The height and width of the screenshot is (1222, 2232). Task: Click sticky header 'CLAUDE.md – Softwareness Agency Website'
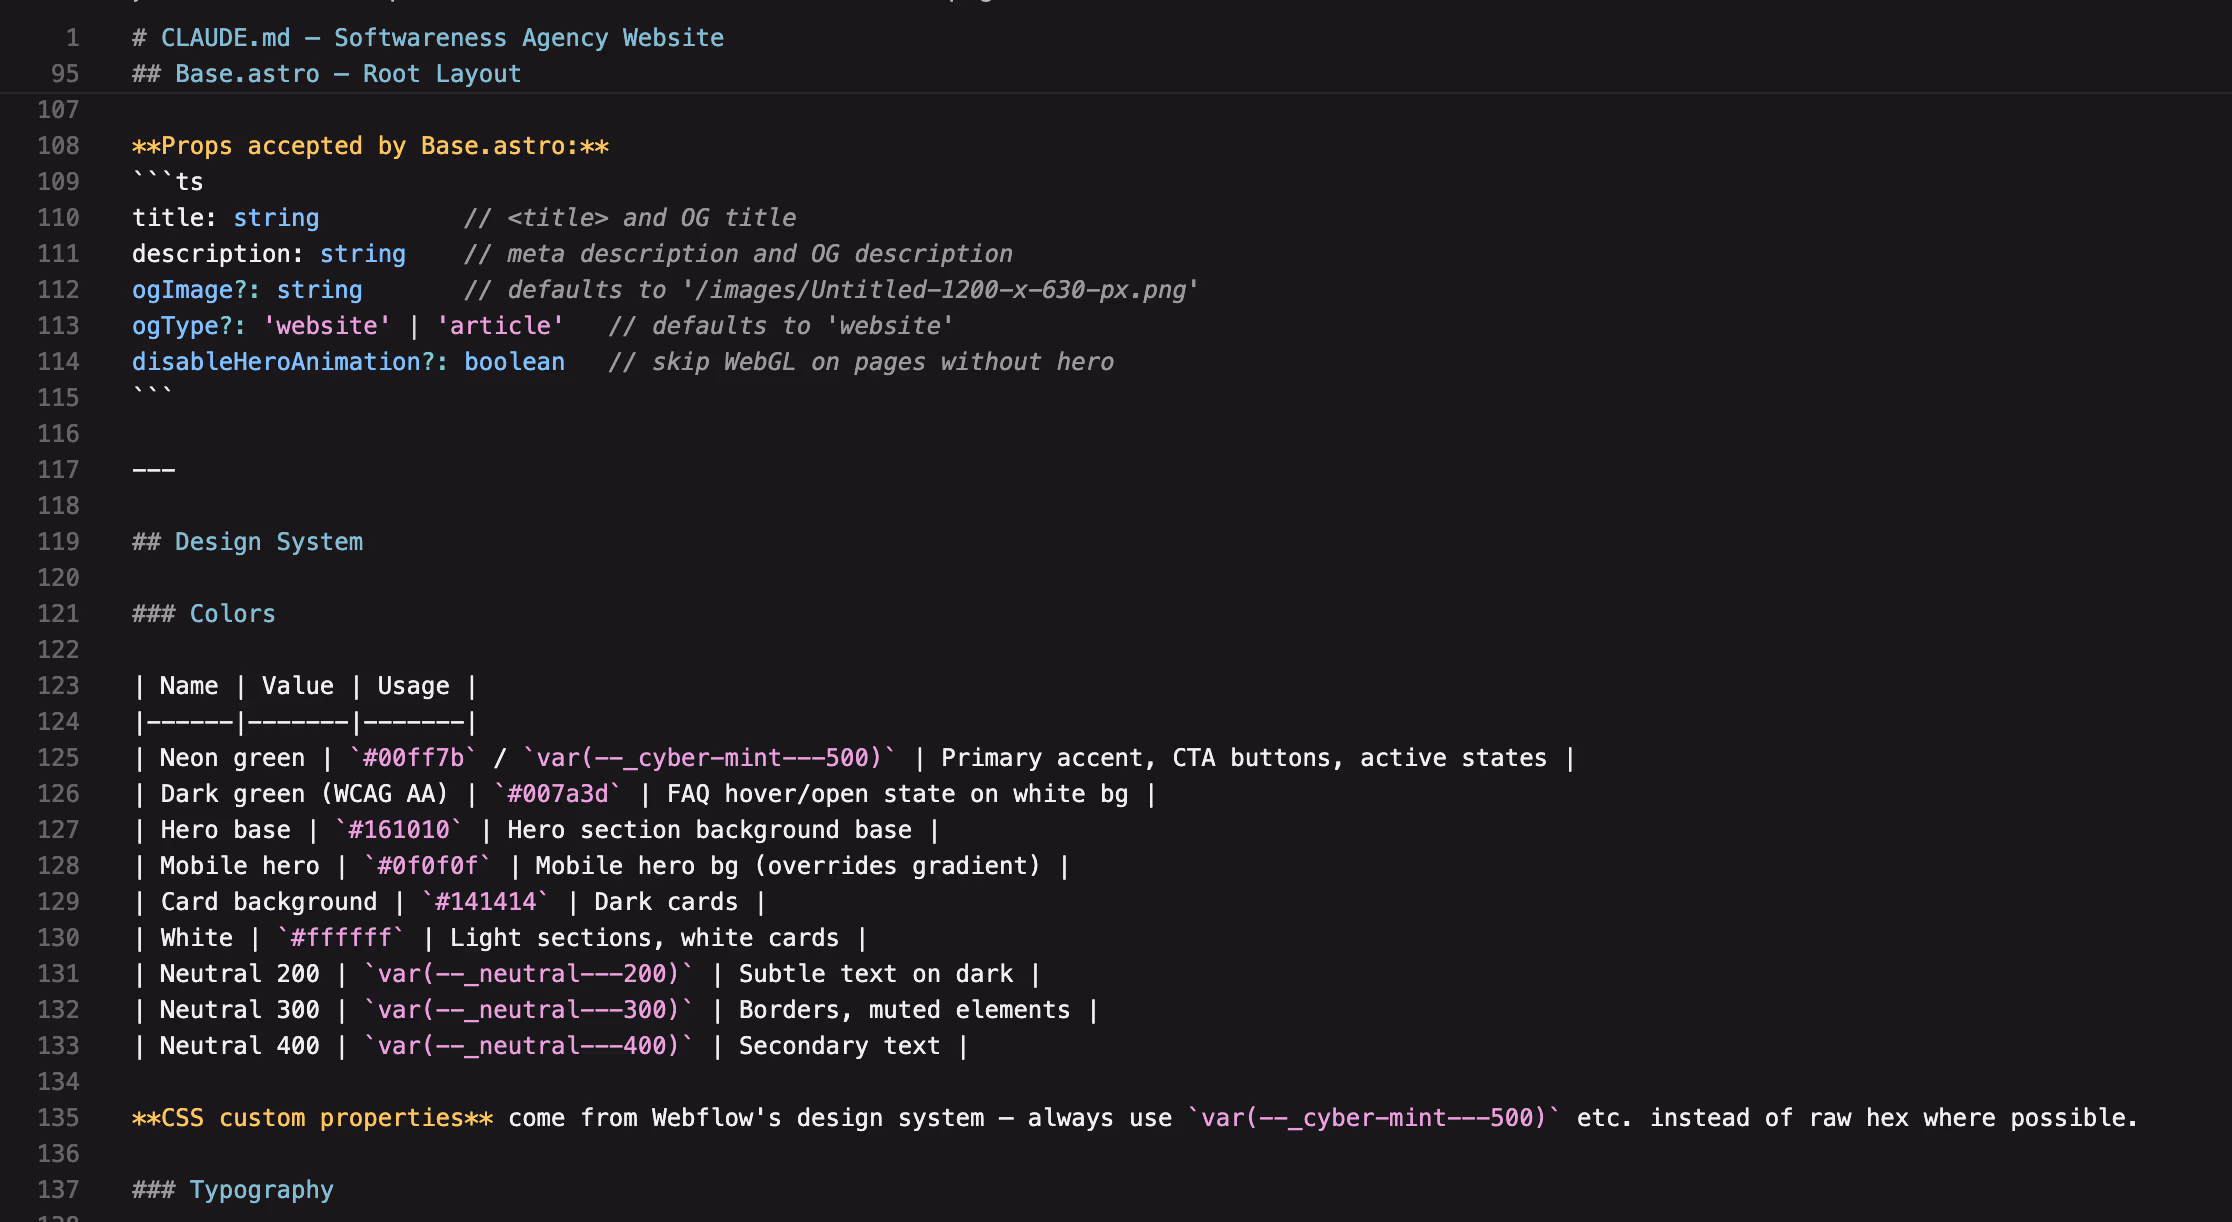[x=428, y=38]
